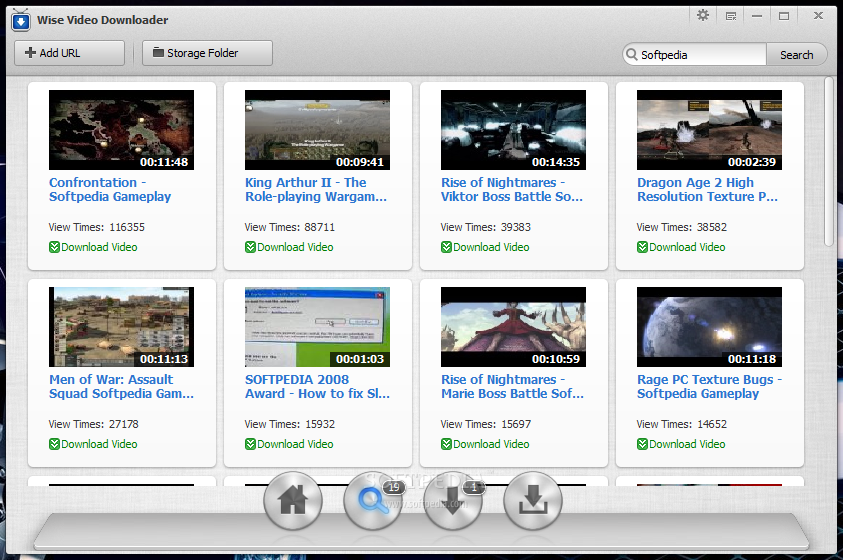Screen dimensions: 843x560
Task: Click SOFTPEDIA 2008 Award thumbnail 00:01:03
Action: coord(317,327)
